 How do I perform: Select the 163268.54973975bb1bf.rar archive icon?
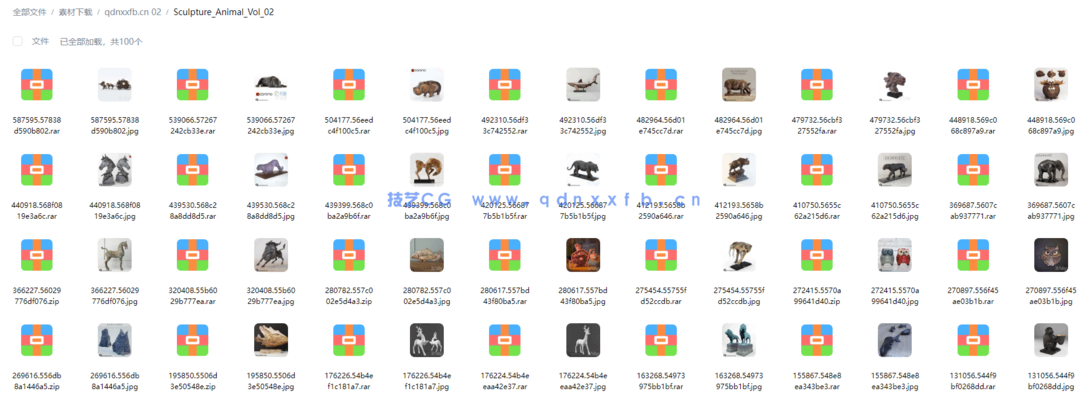(661, 340)
